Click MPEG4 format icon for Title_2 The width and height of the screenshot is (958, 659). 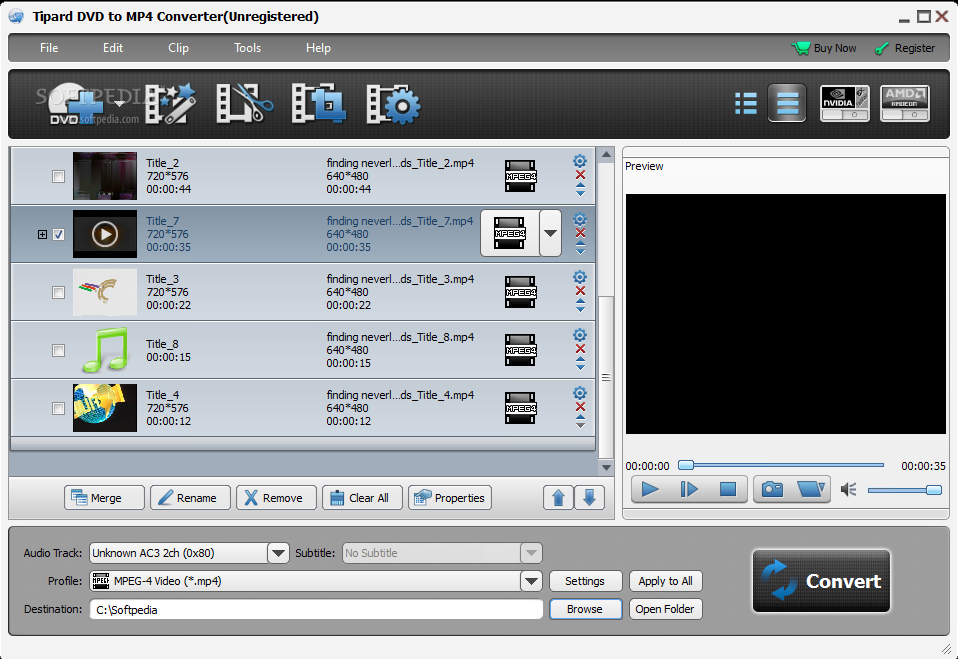[x=521, y=176]
